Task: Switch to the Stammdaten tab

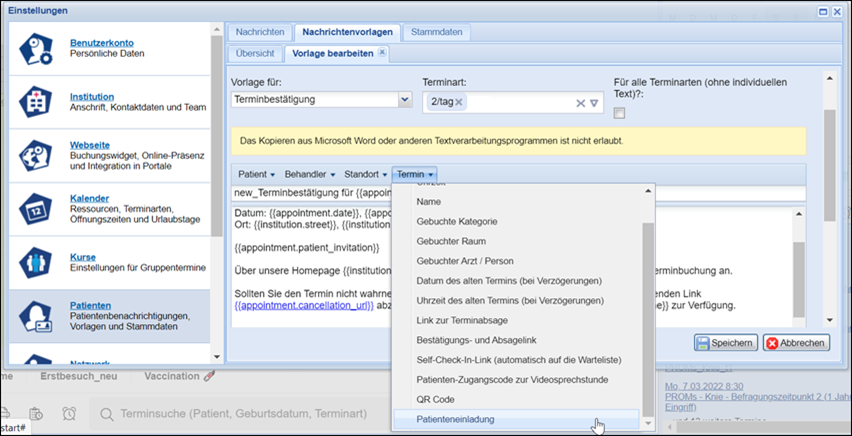Action: coord(436,32)
